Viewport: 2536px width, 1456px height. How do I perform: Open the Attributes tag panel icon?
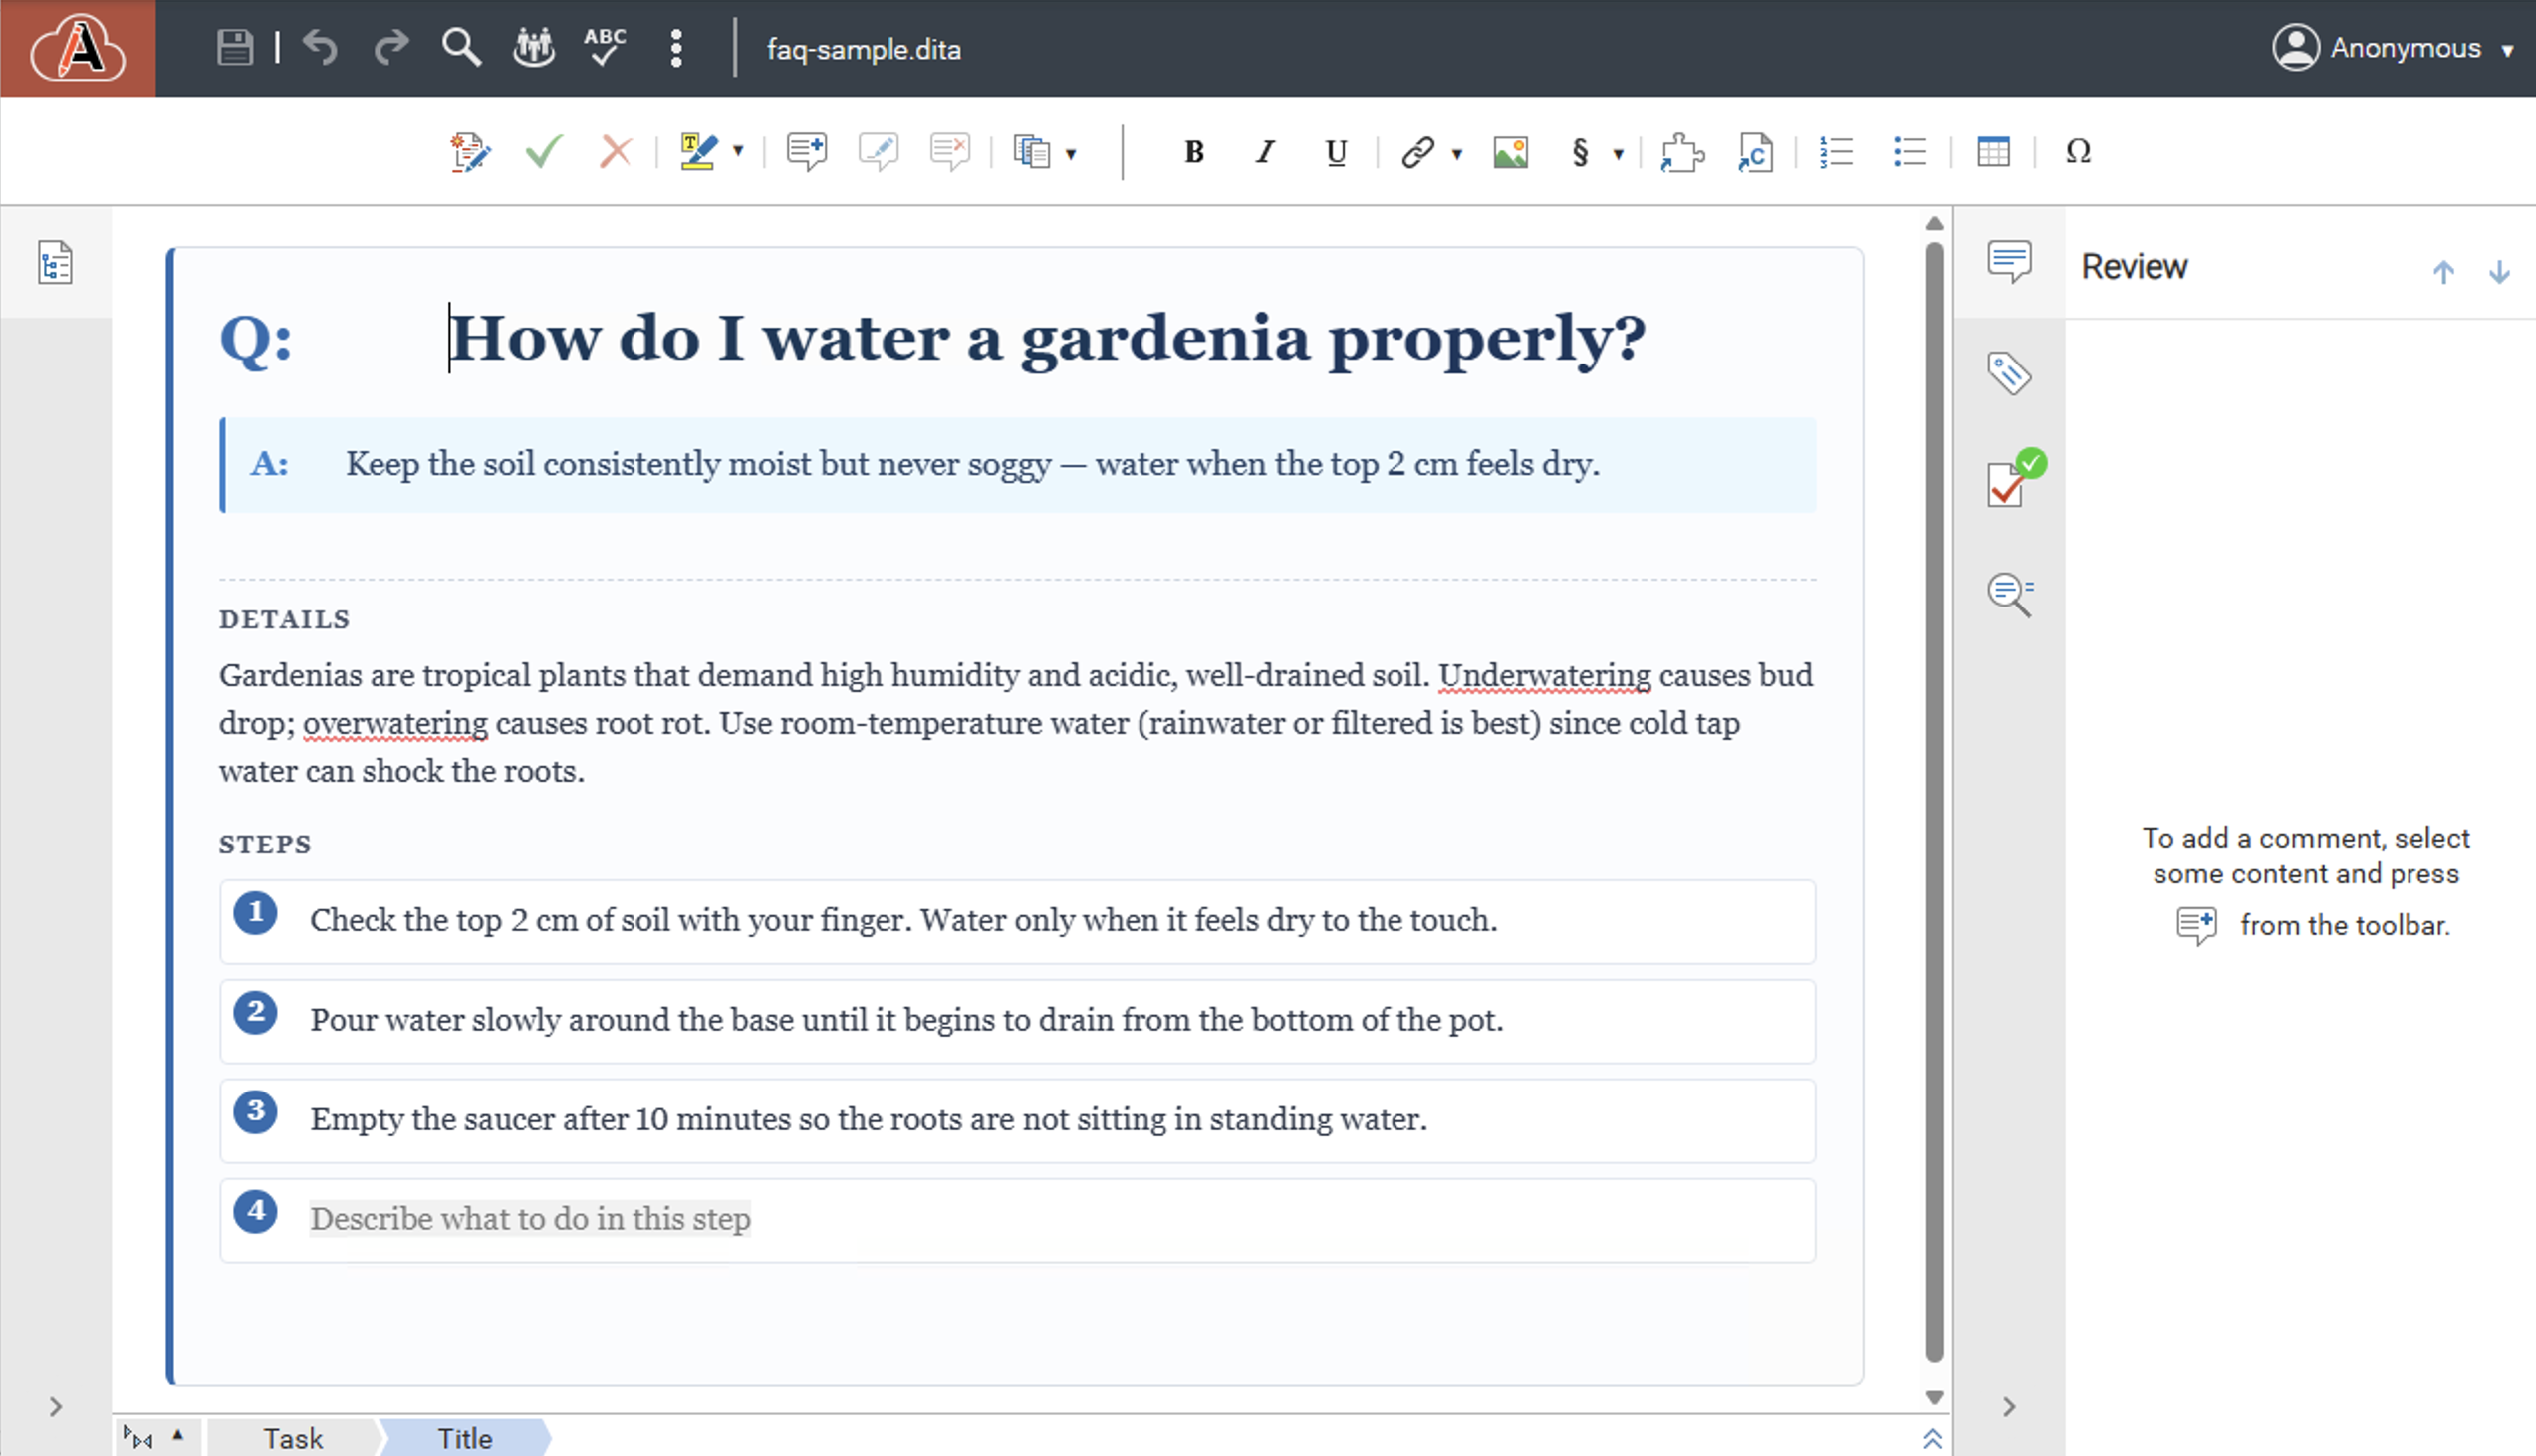tap(2009, 374)
